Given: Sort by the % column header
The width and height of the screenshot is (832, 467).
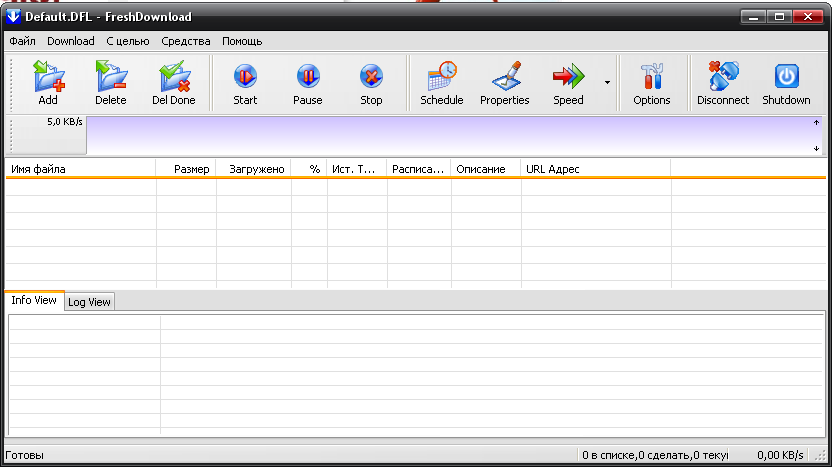Looking at the screenshot, I should pos(309,169).
